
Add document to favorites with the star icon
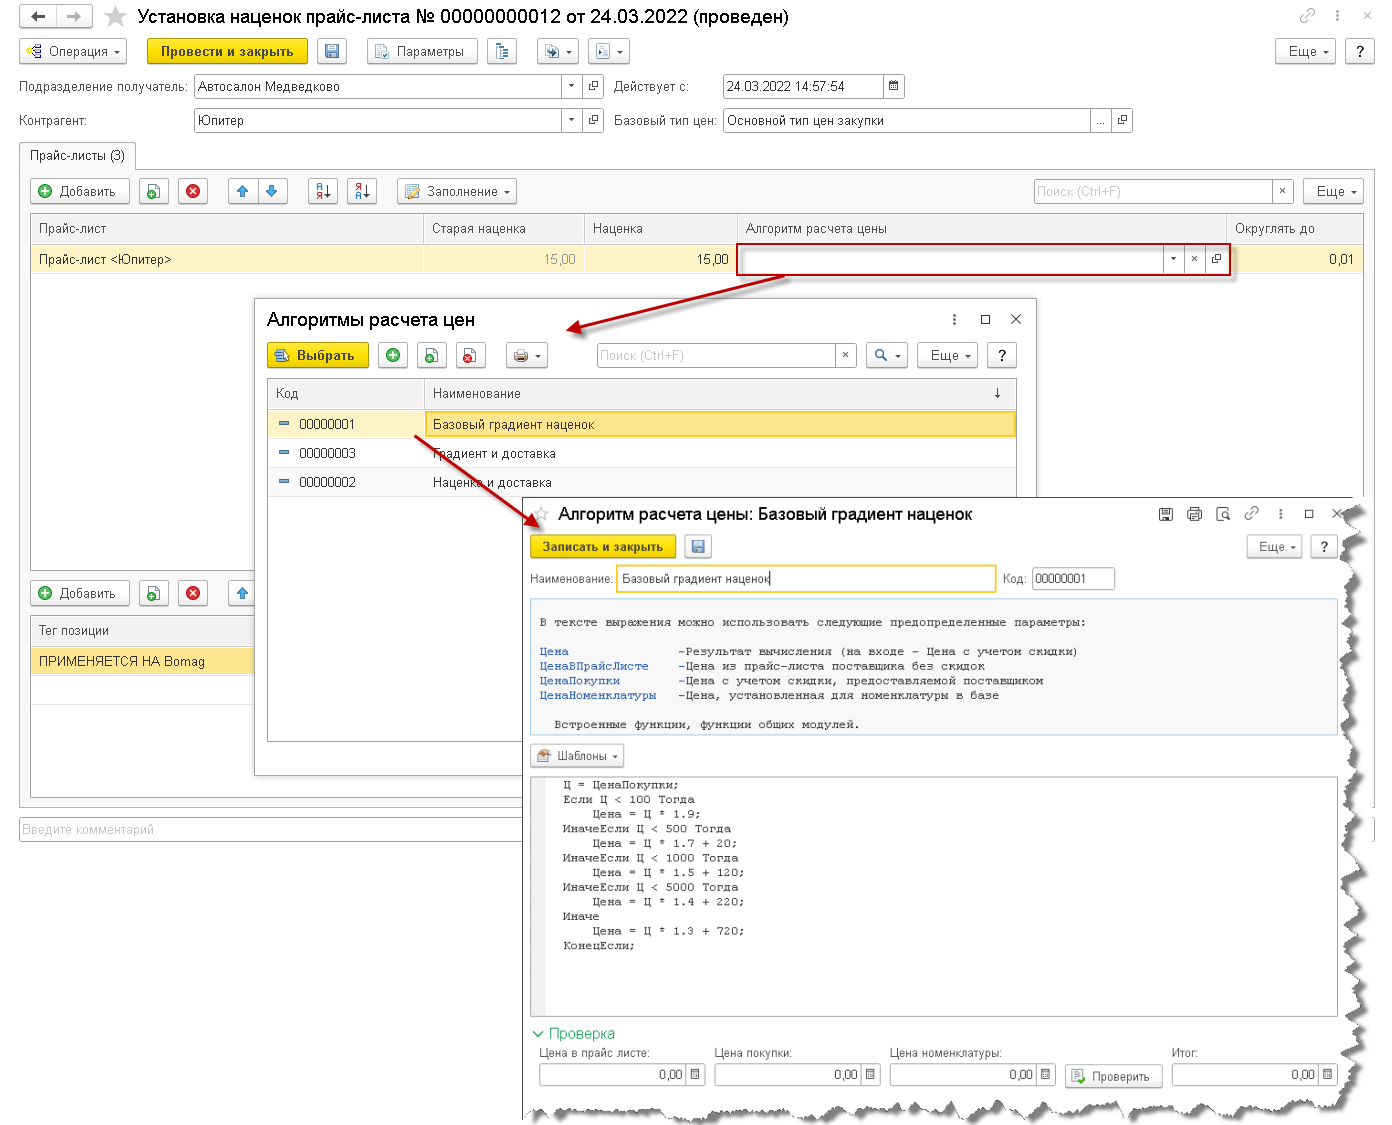click(x=116, y=17)
